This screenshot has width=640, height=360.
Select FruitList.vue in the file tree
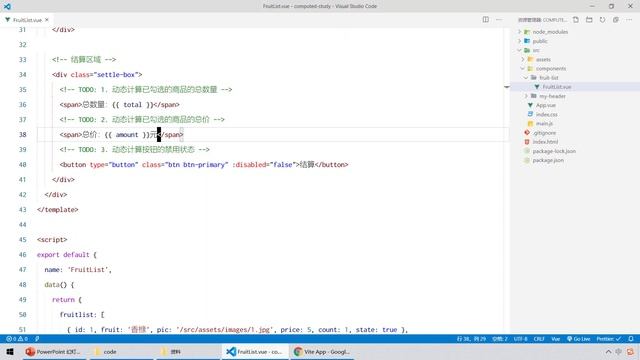pyautogui.click(x=557, y=87)
